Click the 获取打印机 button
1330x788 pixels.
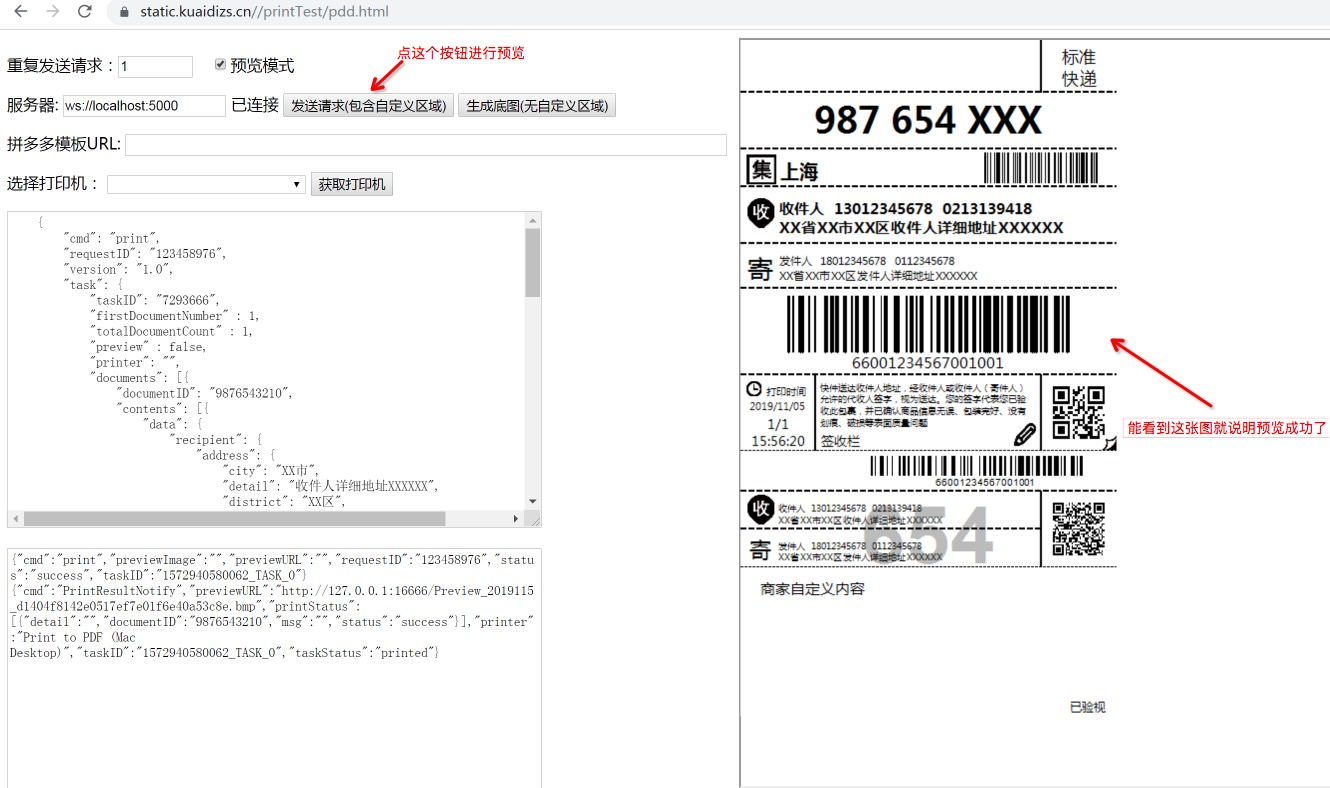pyautogui.click(x=352, y=183)
